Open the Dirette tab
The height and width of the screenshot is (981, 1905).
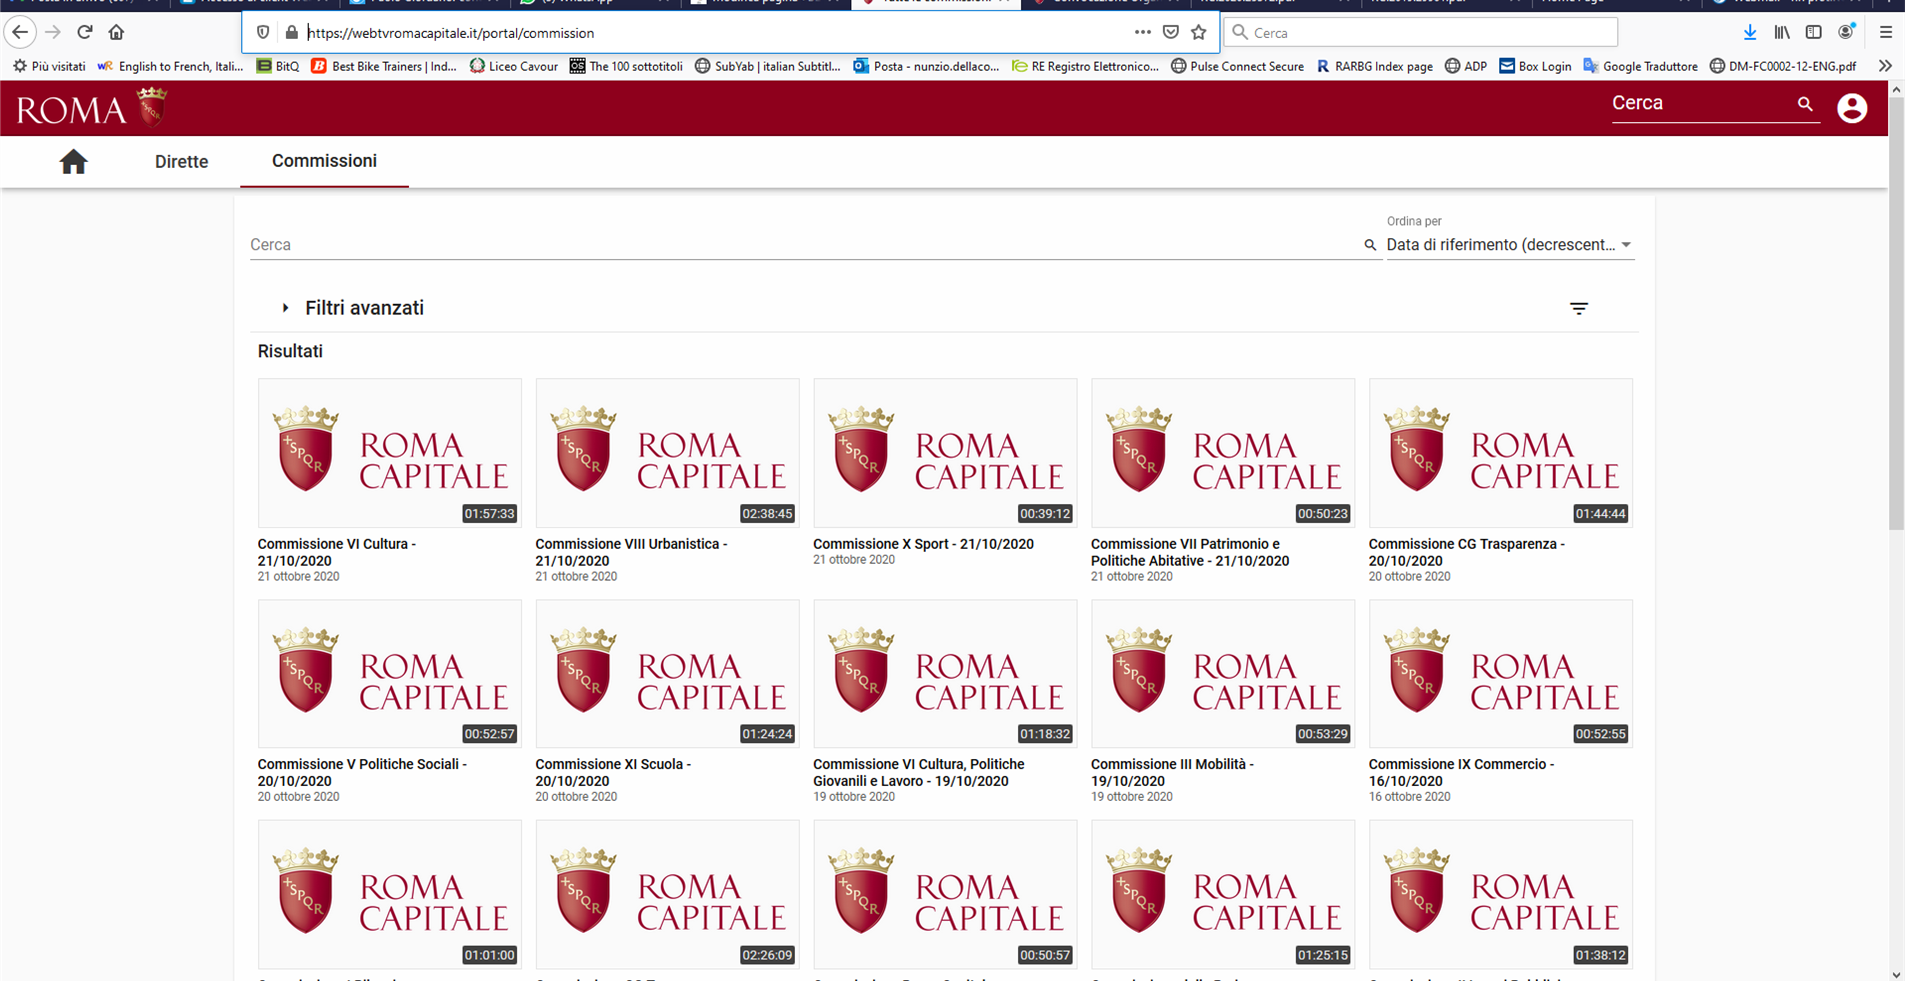[181, 162]
